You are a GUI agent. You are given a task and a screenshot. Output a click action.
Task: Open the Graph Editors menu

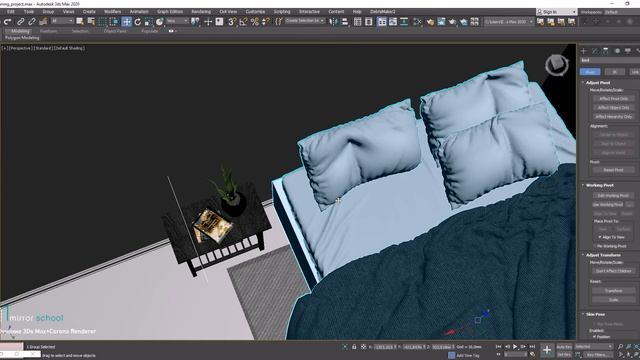170,12
